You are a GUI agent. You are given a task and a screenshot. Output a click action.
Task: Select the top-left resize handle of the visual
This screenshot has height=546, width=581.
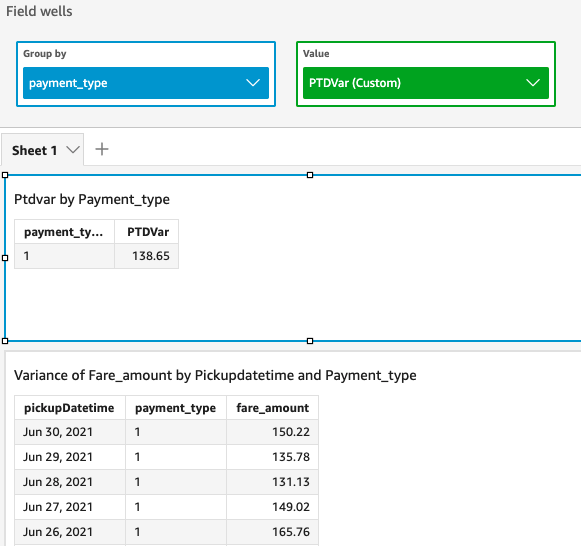click(x=5, y=175)
